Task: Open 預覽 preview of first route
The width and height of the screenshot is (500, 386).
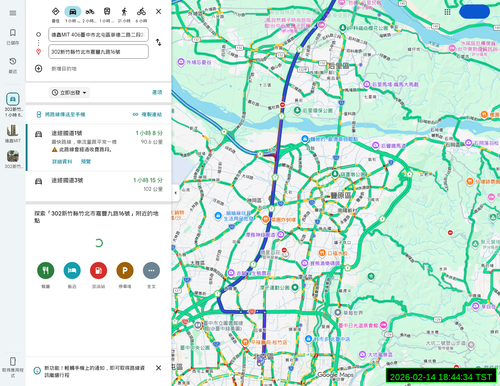Action: (86, 162)
